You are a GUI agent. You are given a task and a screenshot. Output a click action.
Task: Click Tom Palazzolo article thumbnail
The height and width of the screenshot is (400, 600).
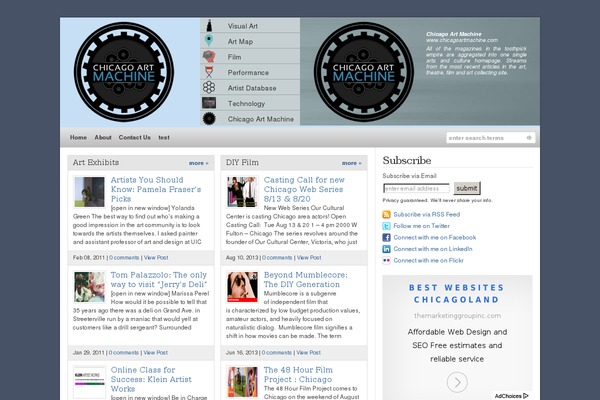[x=89, y=287]
